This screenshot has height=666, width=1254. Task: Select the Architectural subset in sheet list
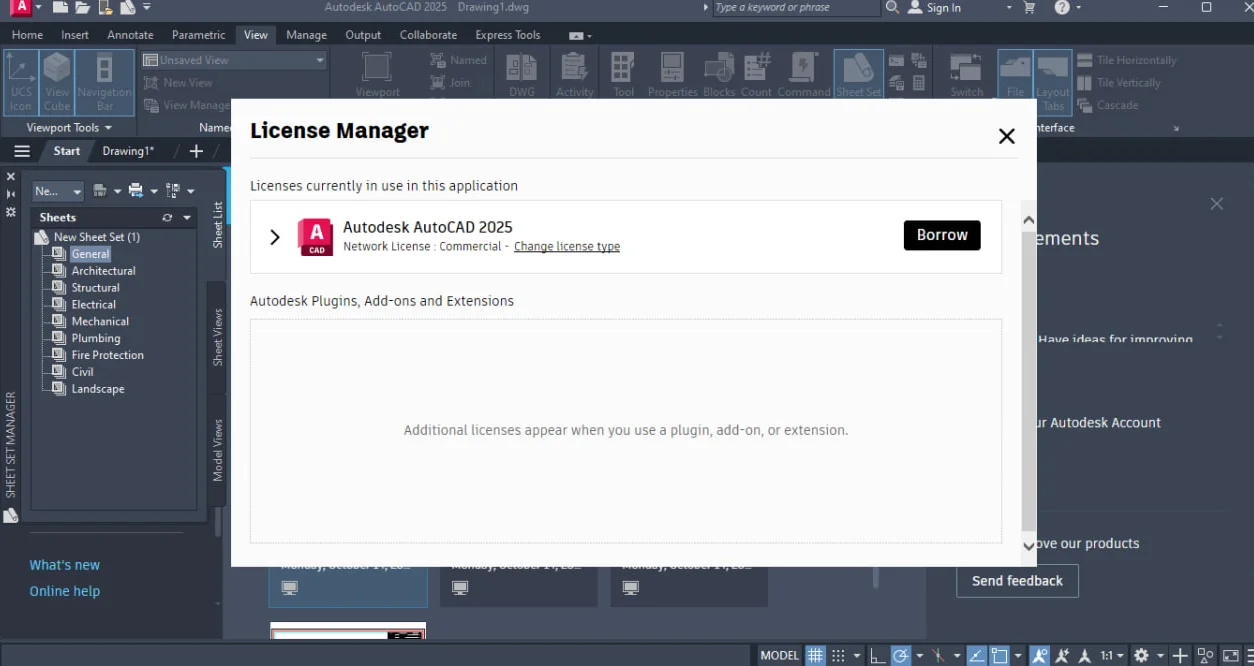point(103,271)
